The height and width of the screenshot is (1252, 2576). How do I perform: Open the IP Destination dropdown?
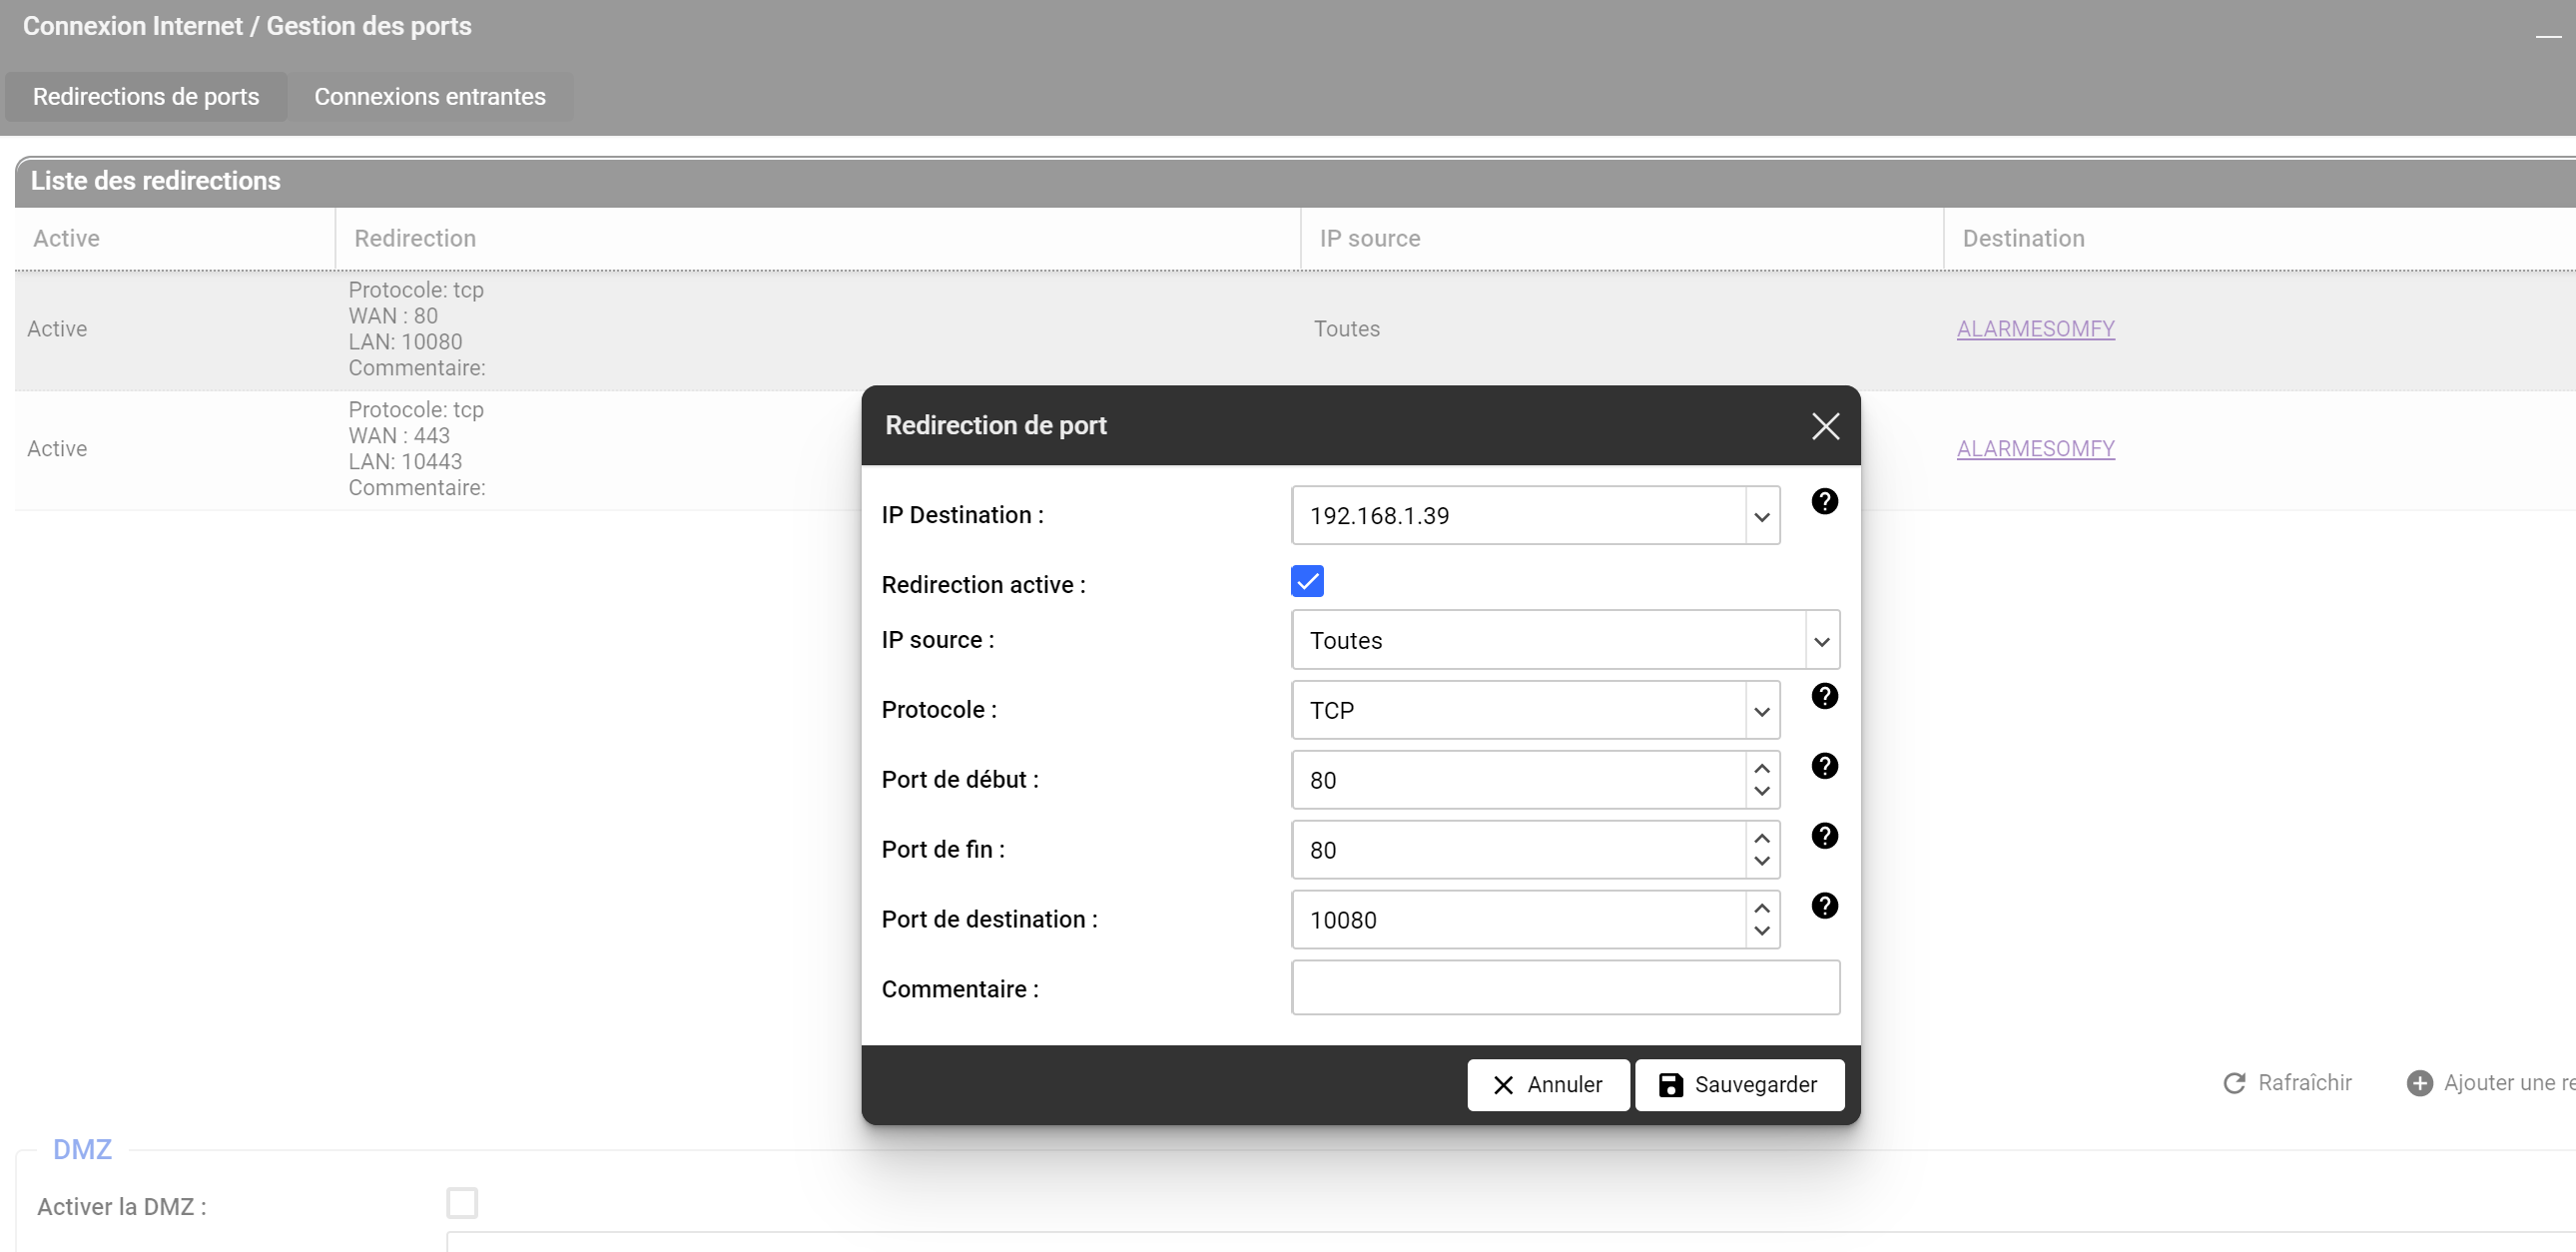point(1762,516)
